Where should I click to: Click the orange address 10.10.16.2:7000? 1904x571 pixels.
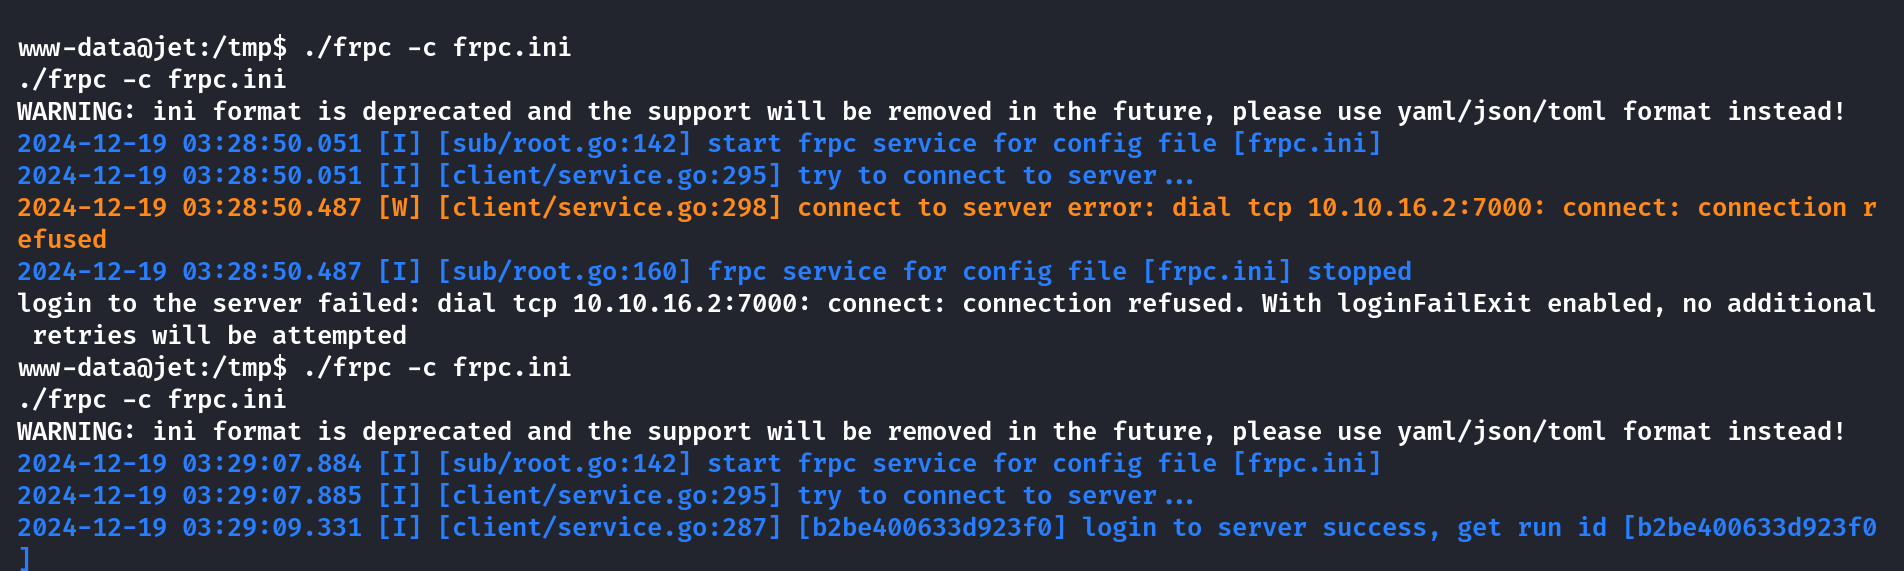coord(1419,207)
